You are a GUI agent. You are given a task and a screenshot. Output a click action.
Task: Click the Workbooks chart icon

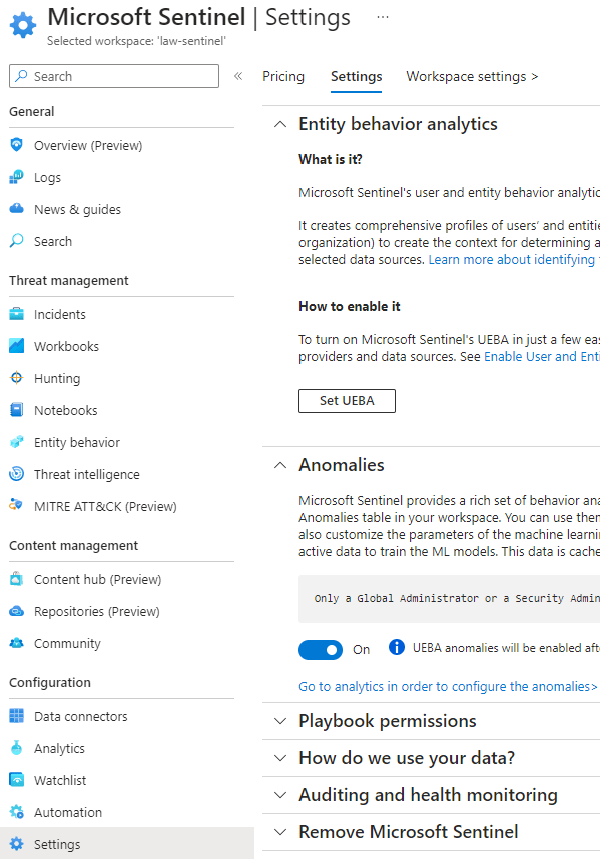pos(16,346)
